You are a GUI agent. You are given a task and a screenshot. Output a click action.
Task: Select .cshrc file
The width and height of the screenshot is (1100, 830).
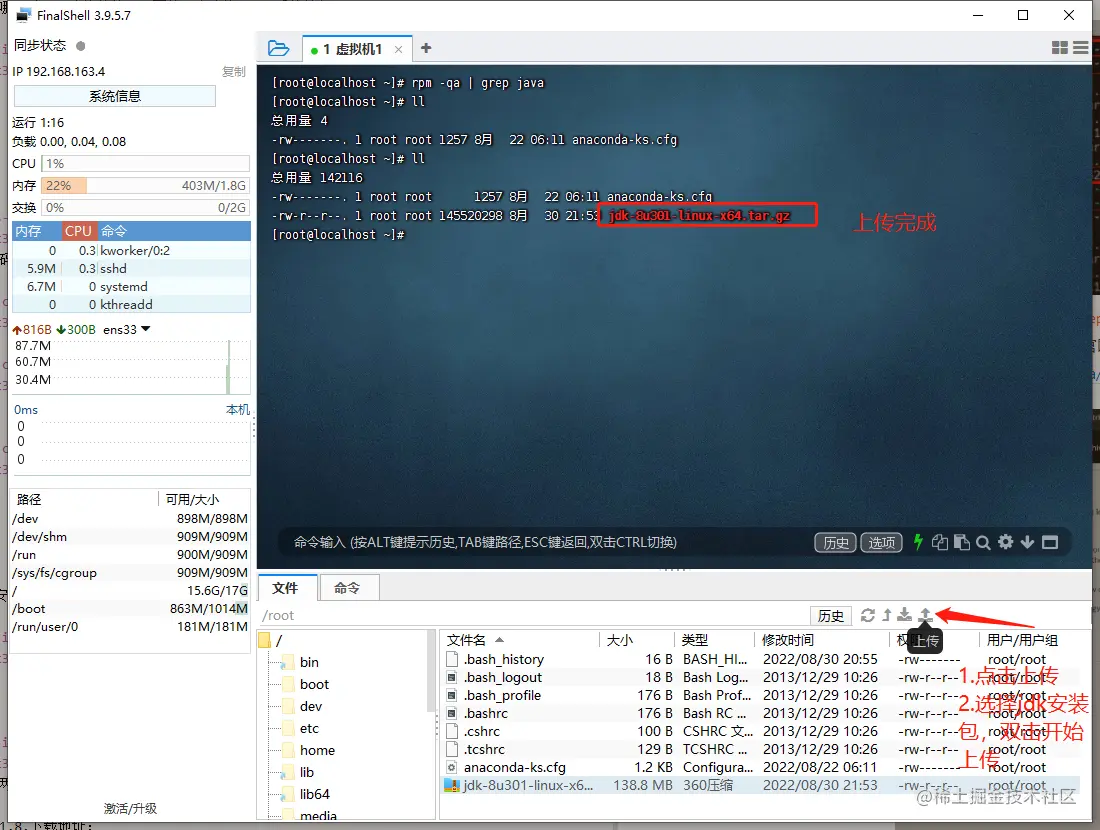(482, 732)
